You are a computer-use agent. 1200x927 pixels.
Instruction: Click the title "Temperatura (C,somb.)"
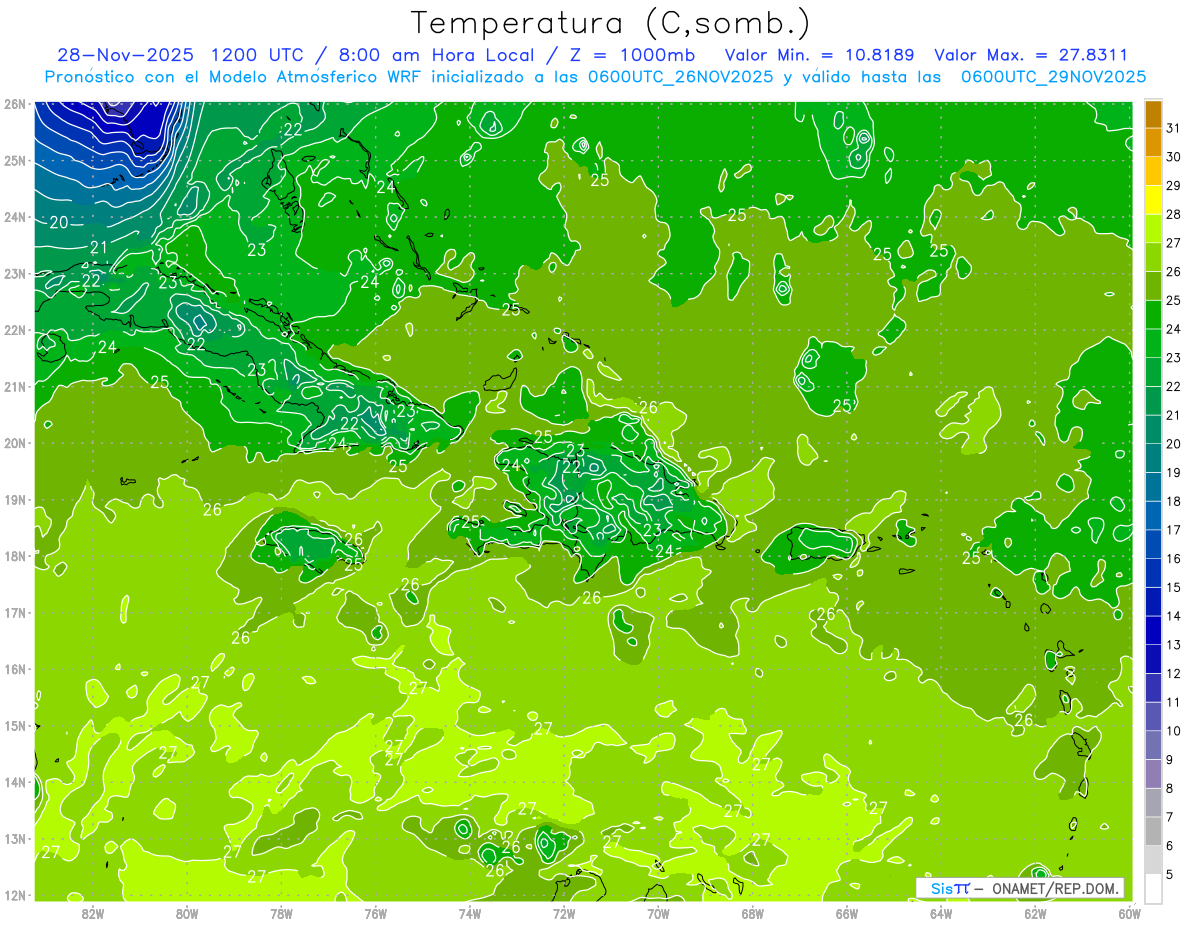coord(611,24)
